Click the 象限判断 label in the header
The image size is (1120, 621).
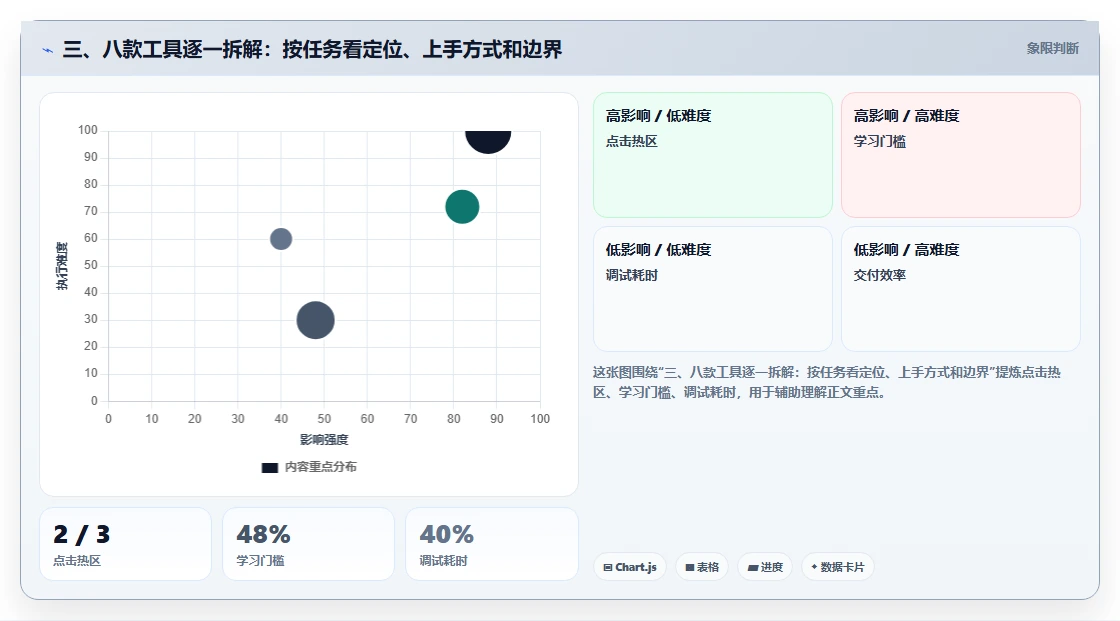pyautogui.click(x=1052, y=49)
